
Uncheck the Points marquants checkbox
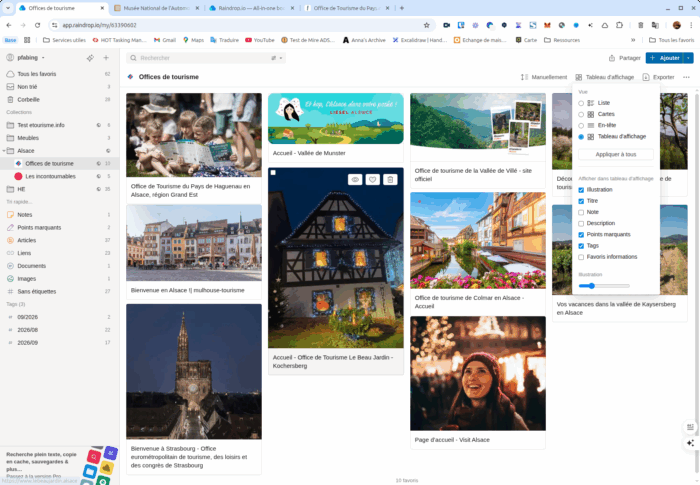(x=582, y=234)
